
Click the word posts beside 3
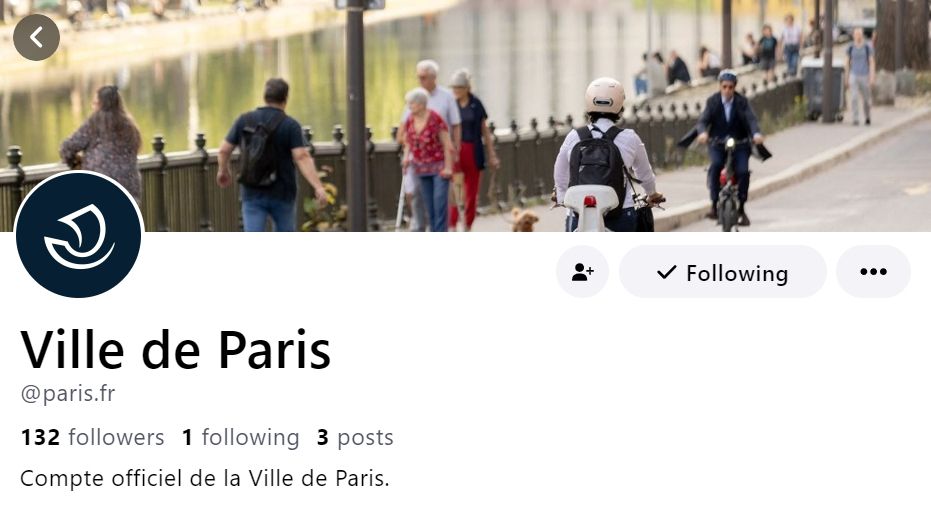point(365,438)
